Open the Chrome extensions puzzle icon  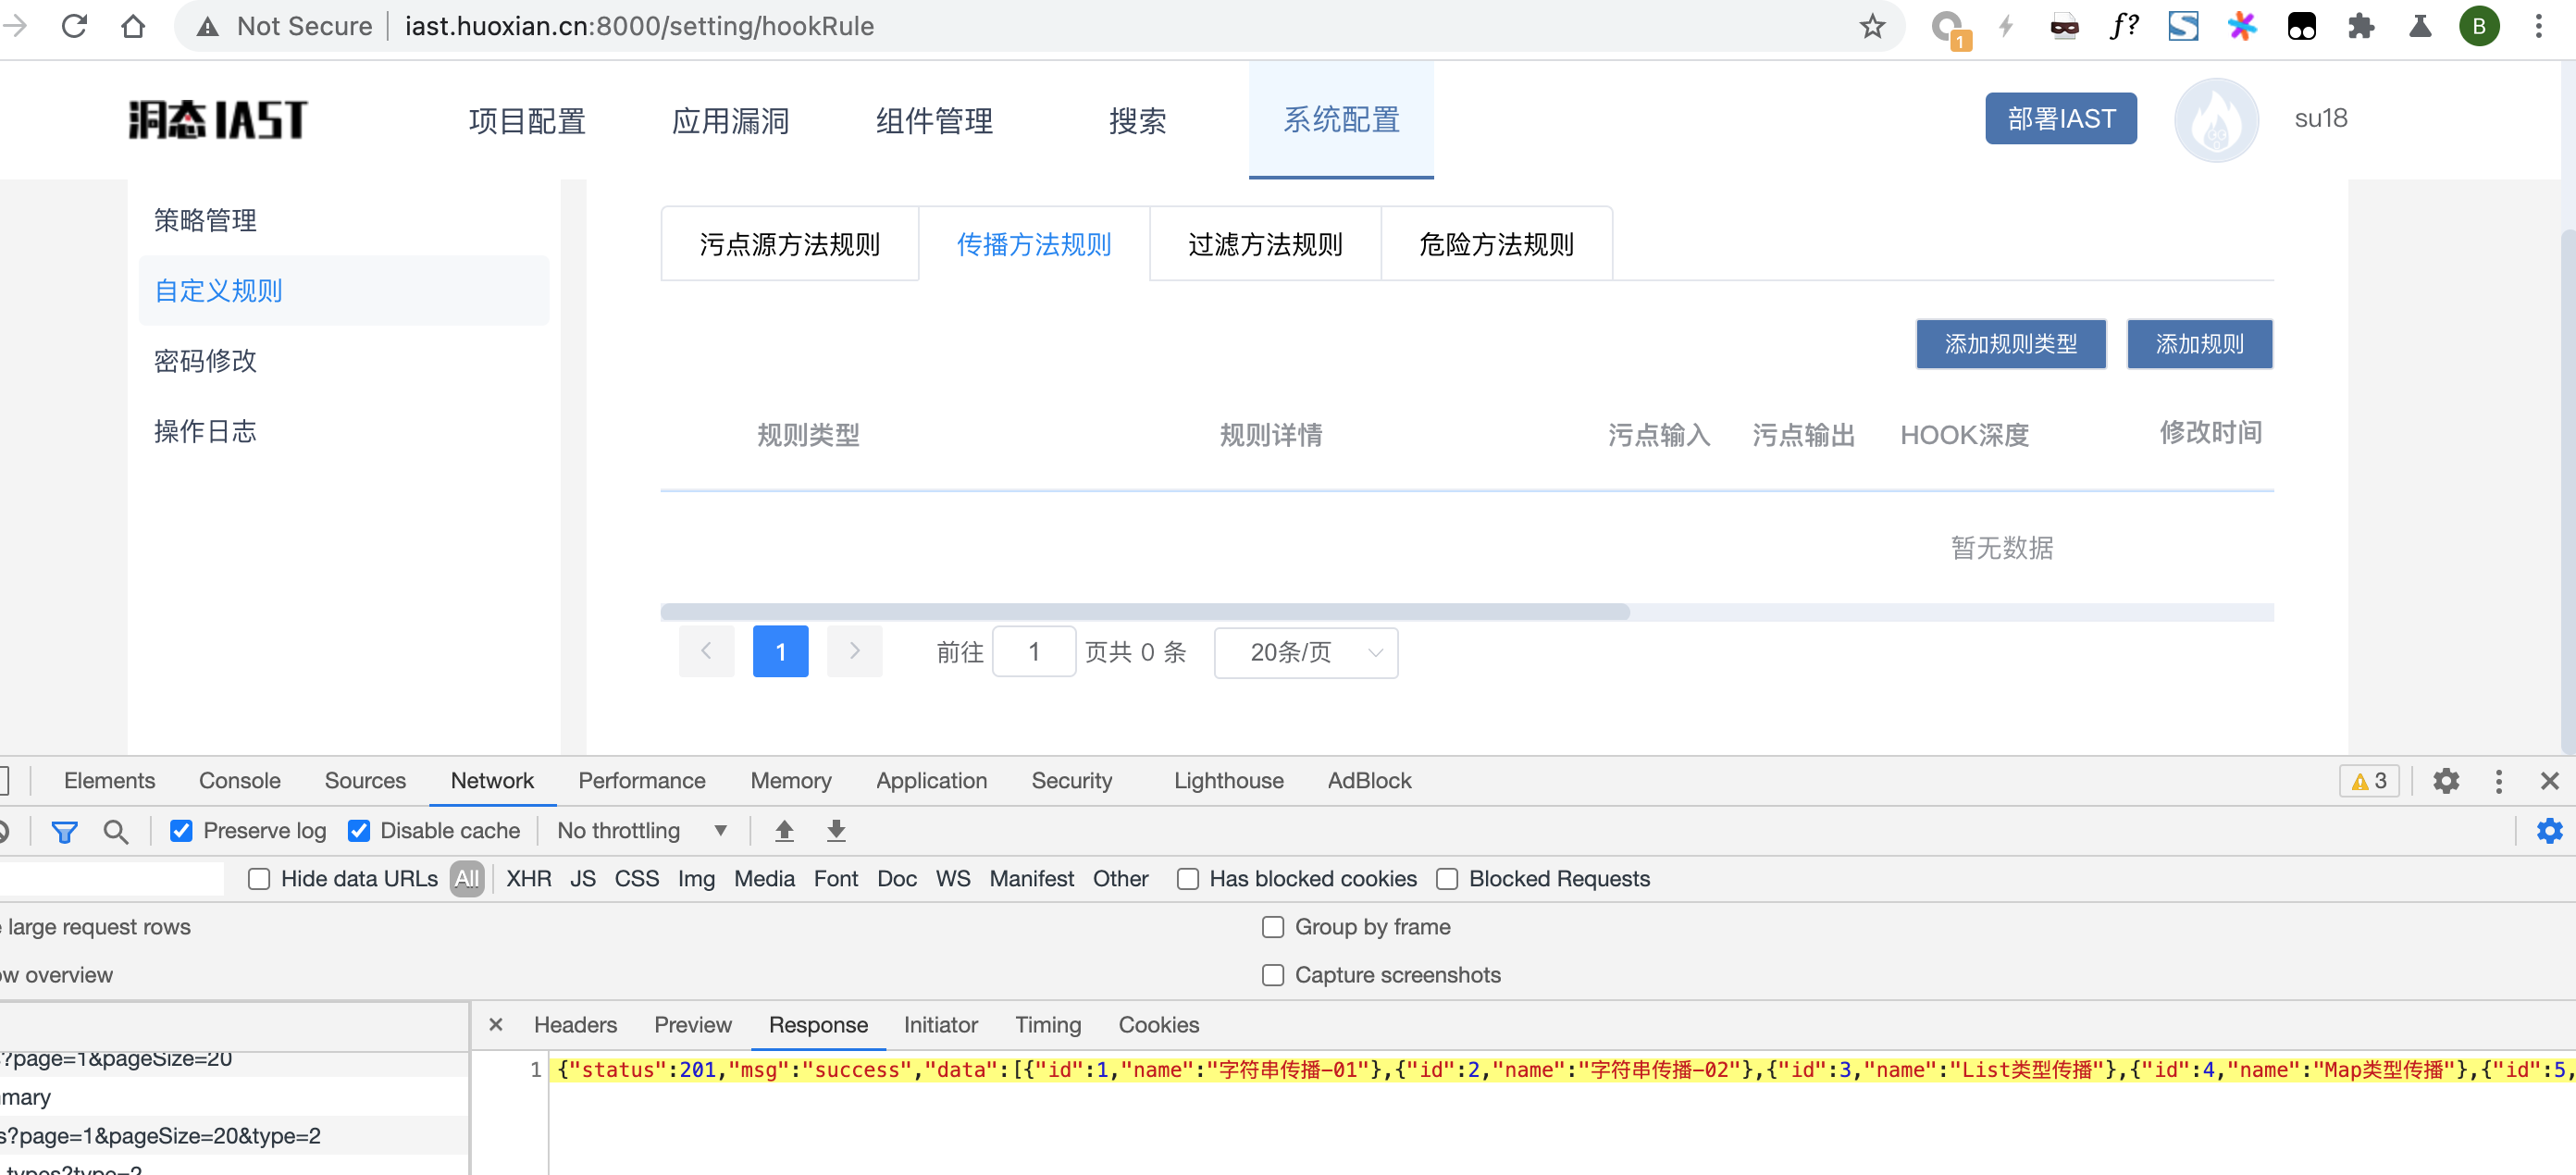pyautogui.click(x=2360, y=26)
